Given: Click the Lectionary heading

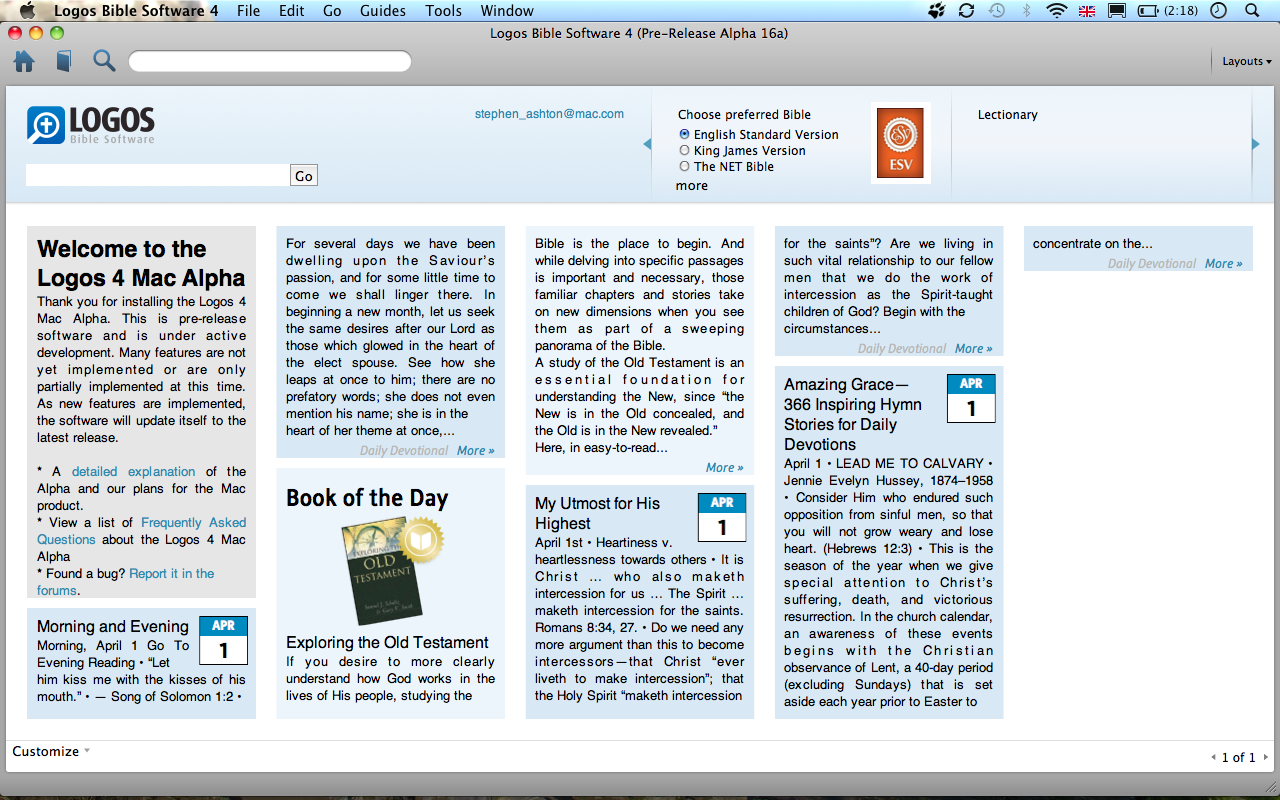Looking at the screenshot, I should 1007,115.
